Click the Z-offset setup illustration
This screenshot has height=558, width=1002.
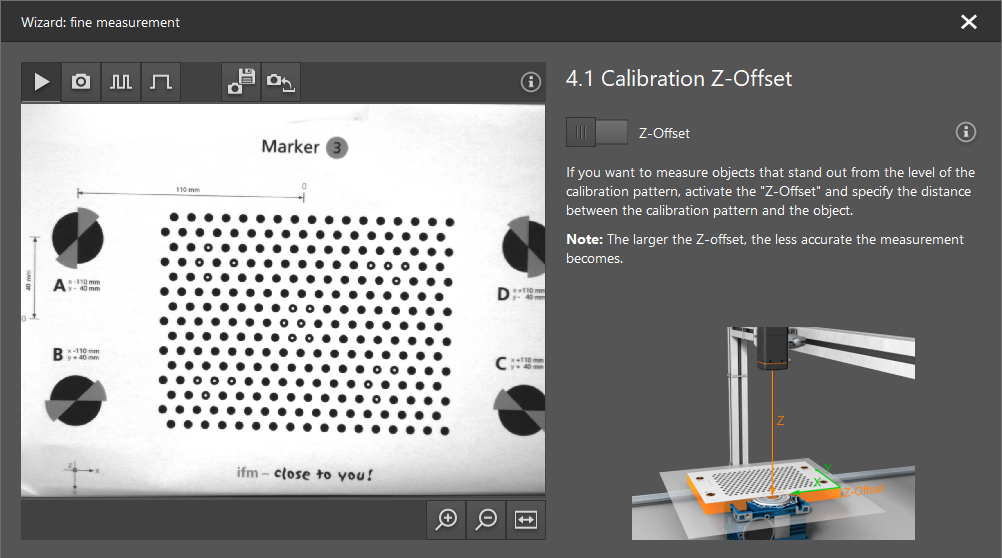coord(774,432)
